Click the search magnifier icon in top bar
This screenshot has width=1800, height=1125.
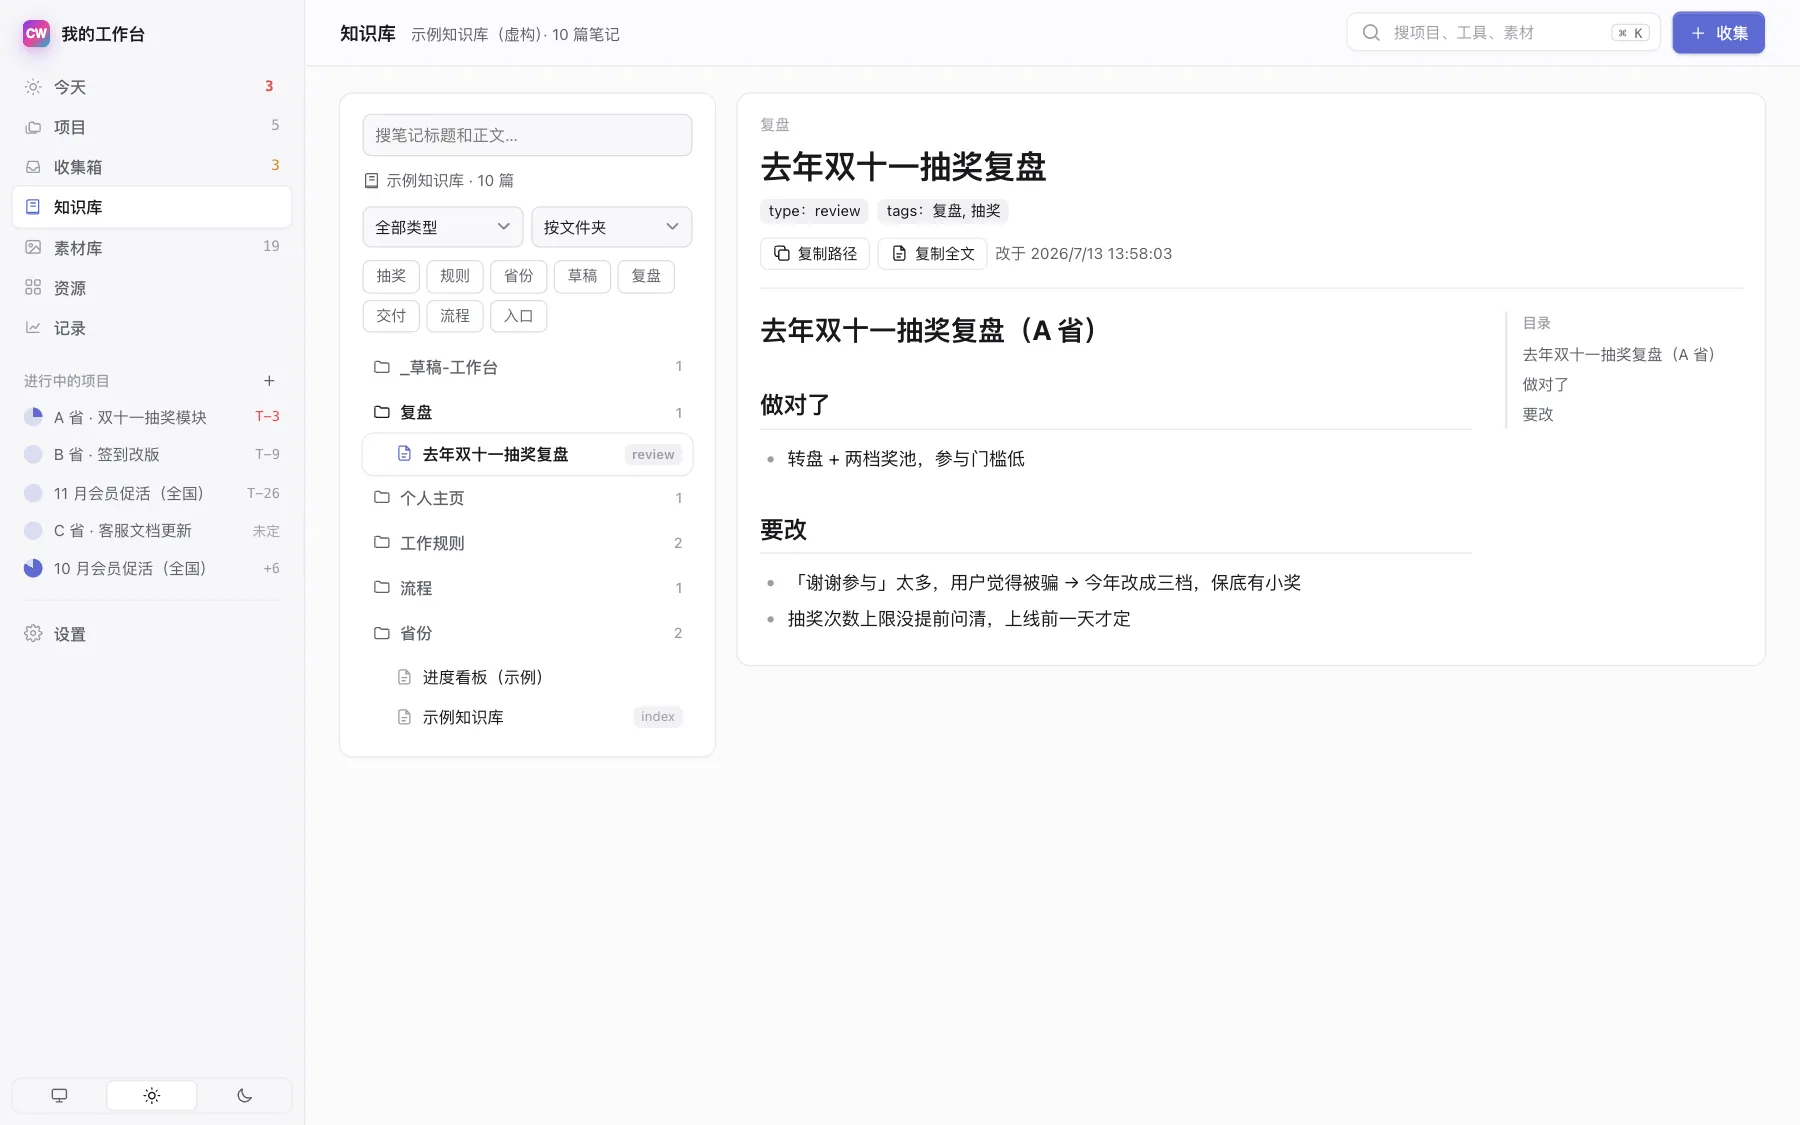1371,32
